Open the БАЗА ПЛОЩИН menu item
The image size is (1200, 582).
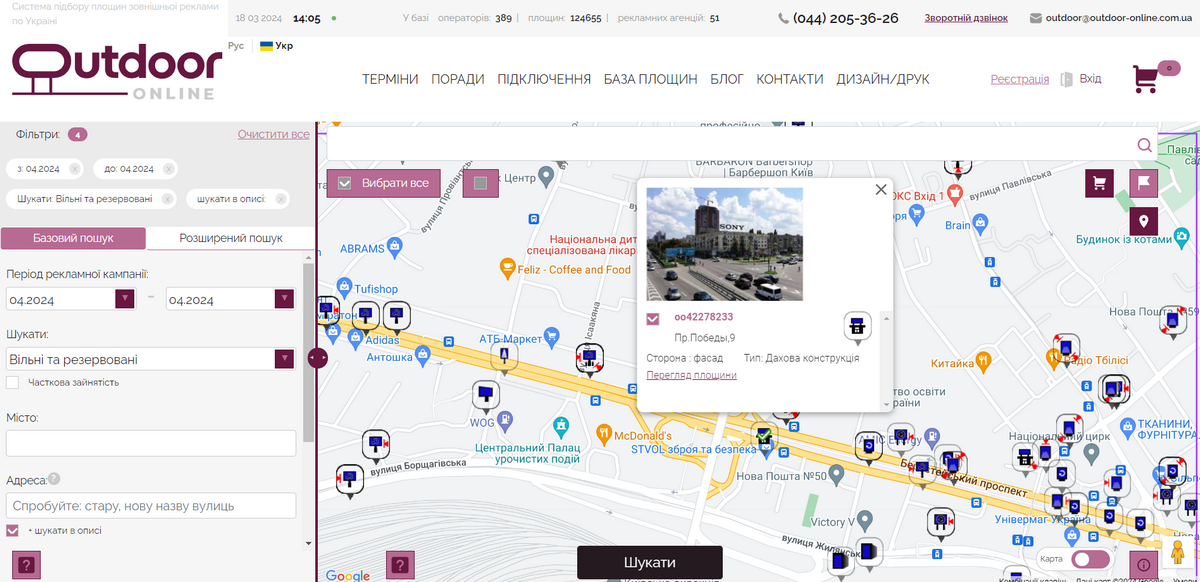click(x=650, y=79)
